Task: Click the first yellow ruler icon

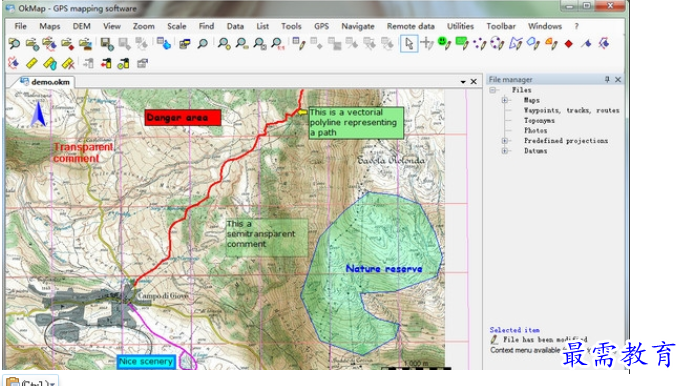Action: click(31, 64)
